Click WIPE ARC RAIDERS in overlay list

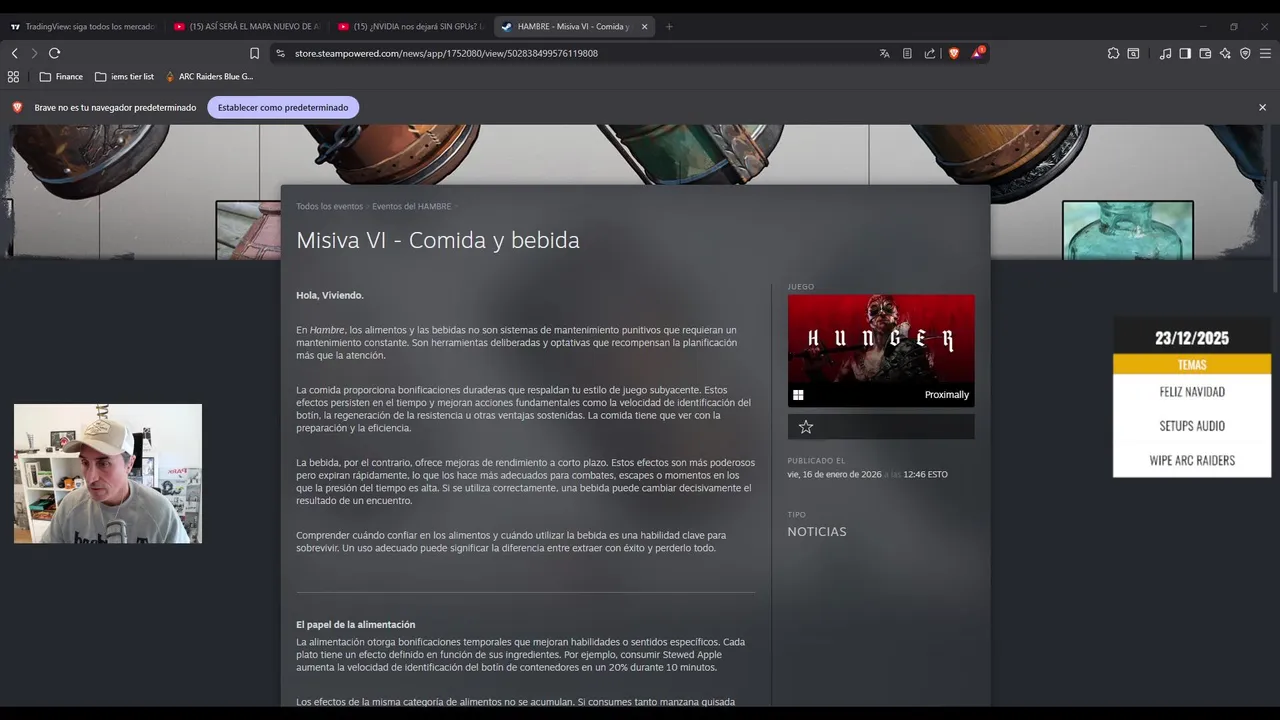click(1192, 460)
